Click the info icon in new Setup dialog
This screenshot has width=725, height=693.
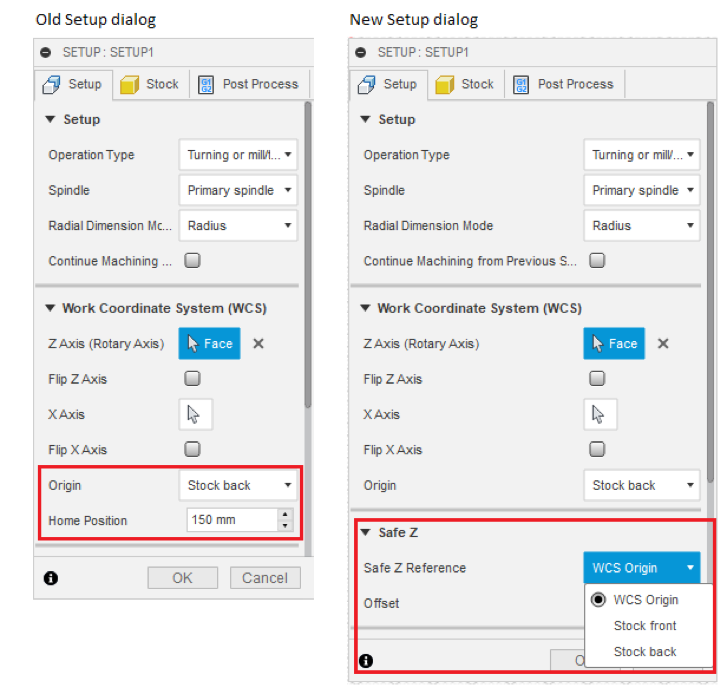[x=365, y=661]
